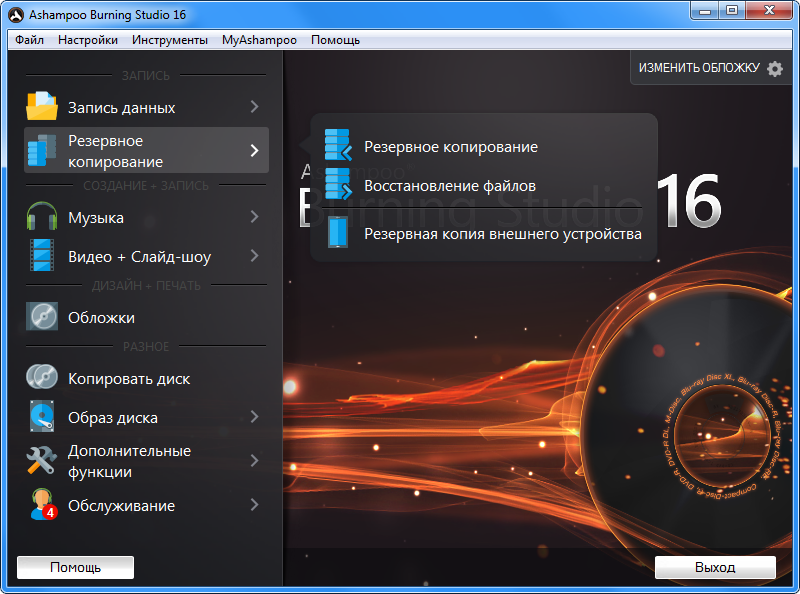Expand the Музыка submenu arrow

pyautogui.click(x=255, y=217)
